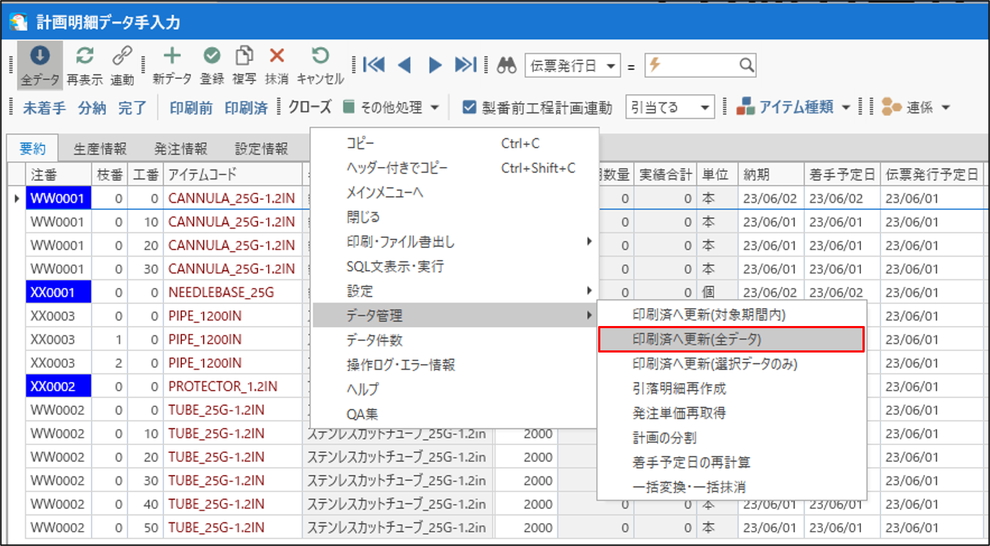
Task: Open the 引当てる combo box
Action: pos(670,107)
